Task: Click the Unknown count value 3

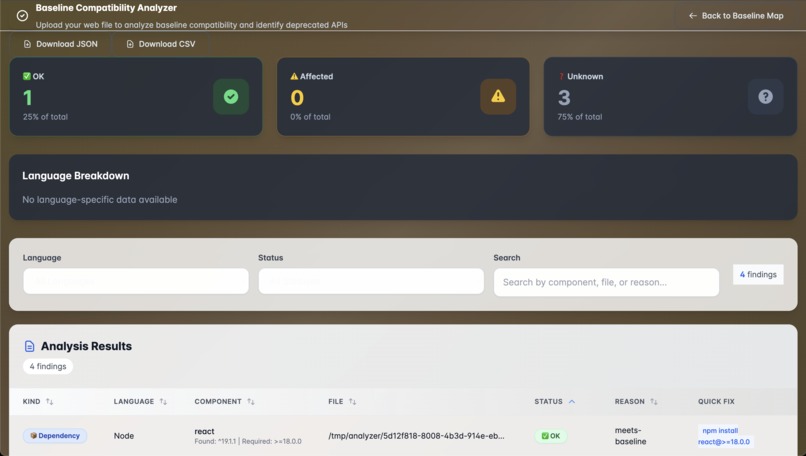Action: (x=564, y=98)
